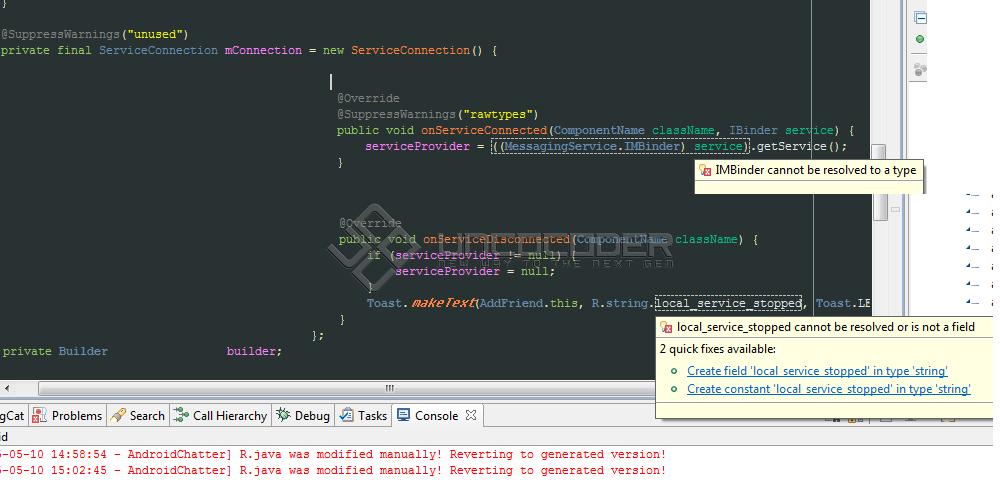Click 'Create constant local_service_stopped' quick fix

pyautogui.click(x=828, y=389)
